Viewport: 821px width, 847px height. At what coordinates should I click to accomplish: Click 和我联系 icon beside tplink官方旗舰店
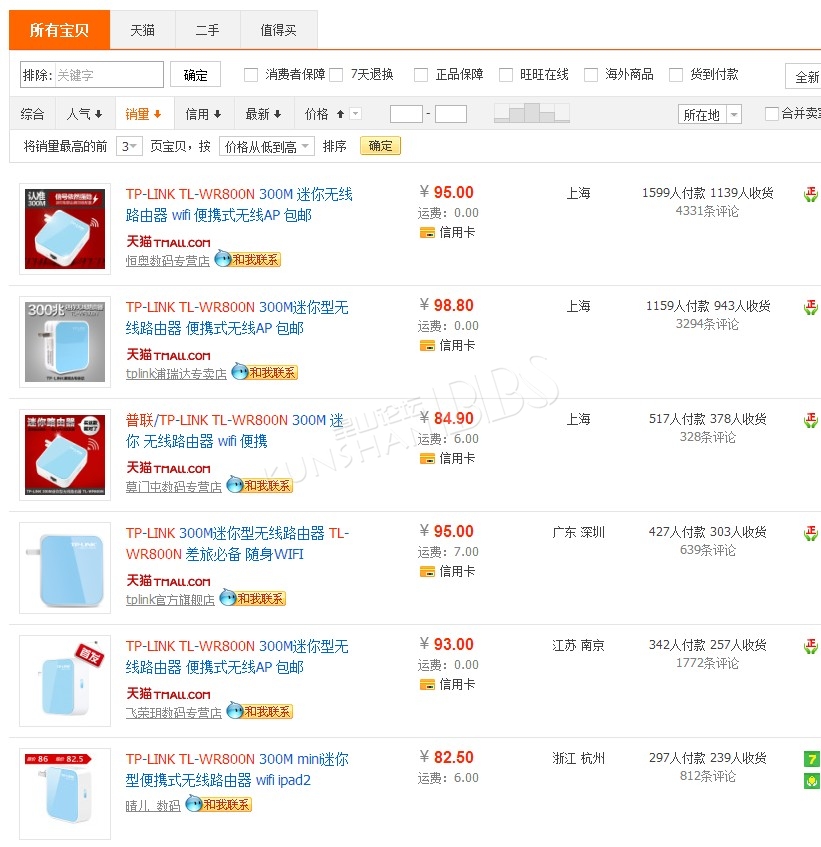[252, 599]
